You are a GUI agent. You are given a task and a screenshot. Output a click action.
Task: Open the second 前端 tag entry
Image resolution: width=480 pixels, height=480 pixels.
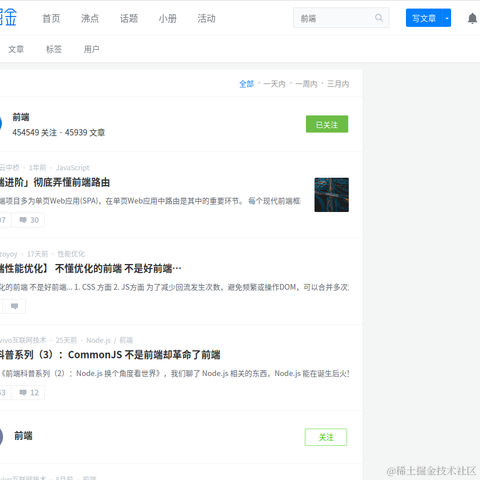tap(23, 435)
